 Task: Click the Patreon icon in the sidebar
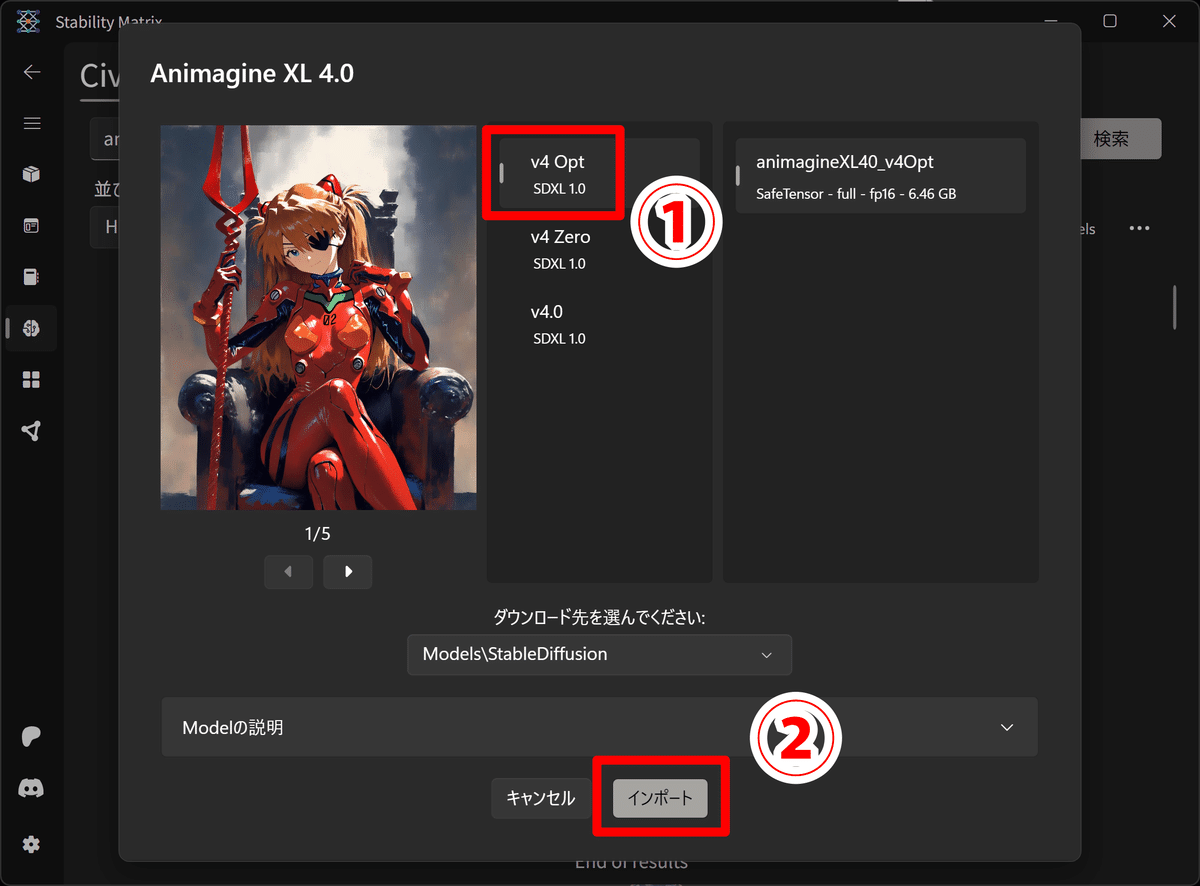coord(32,737)
